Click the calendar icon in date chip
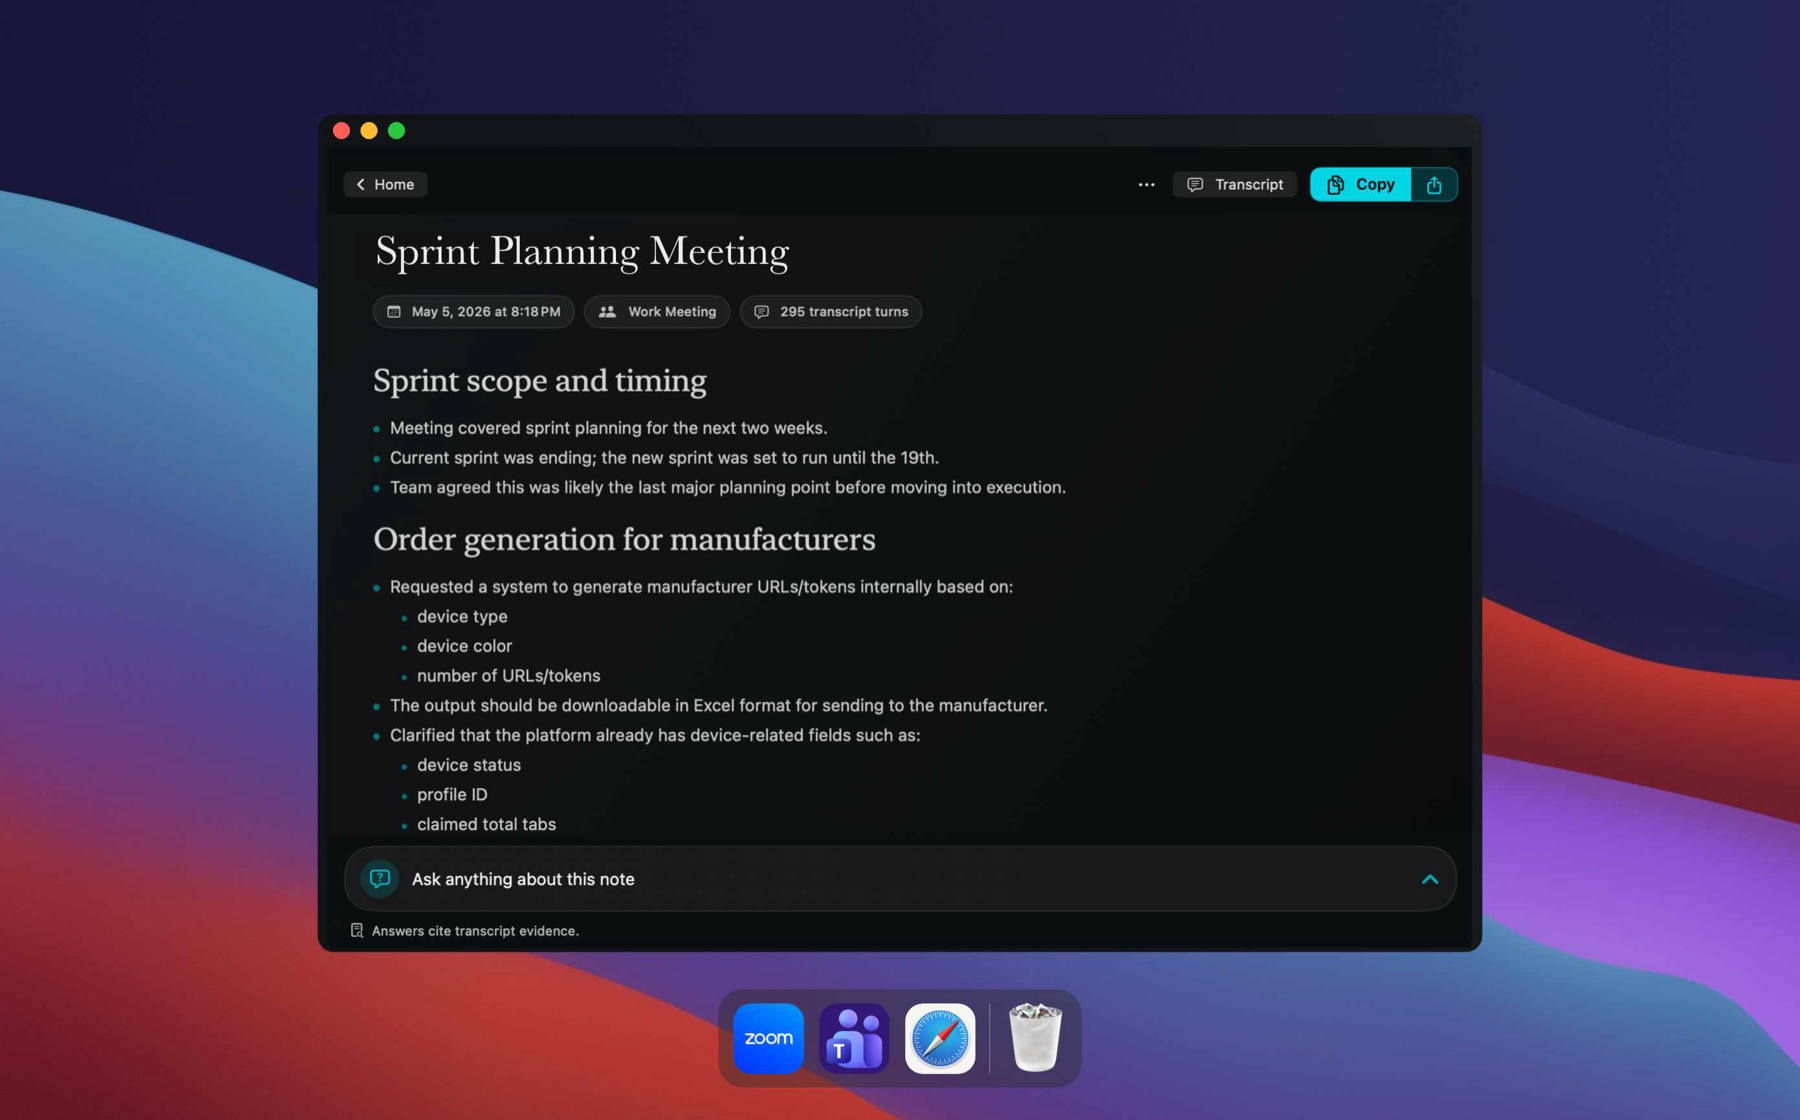Viewport: 1800px width, 1120px height. coord(394,312)
